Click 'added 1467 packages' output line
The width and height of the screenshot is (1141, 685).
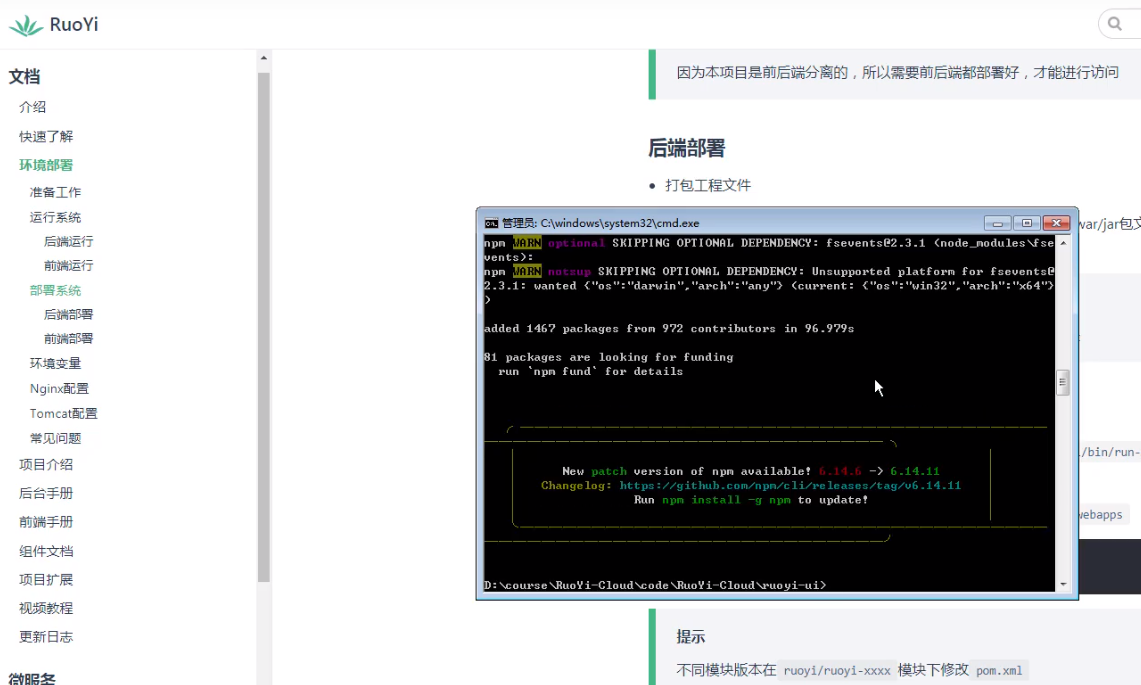[669, 329]
